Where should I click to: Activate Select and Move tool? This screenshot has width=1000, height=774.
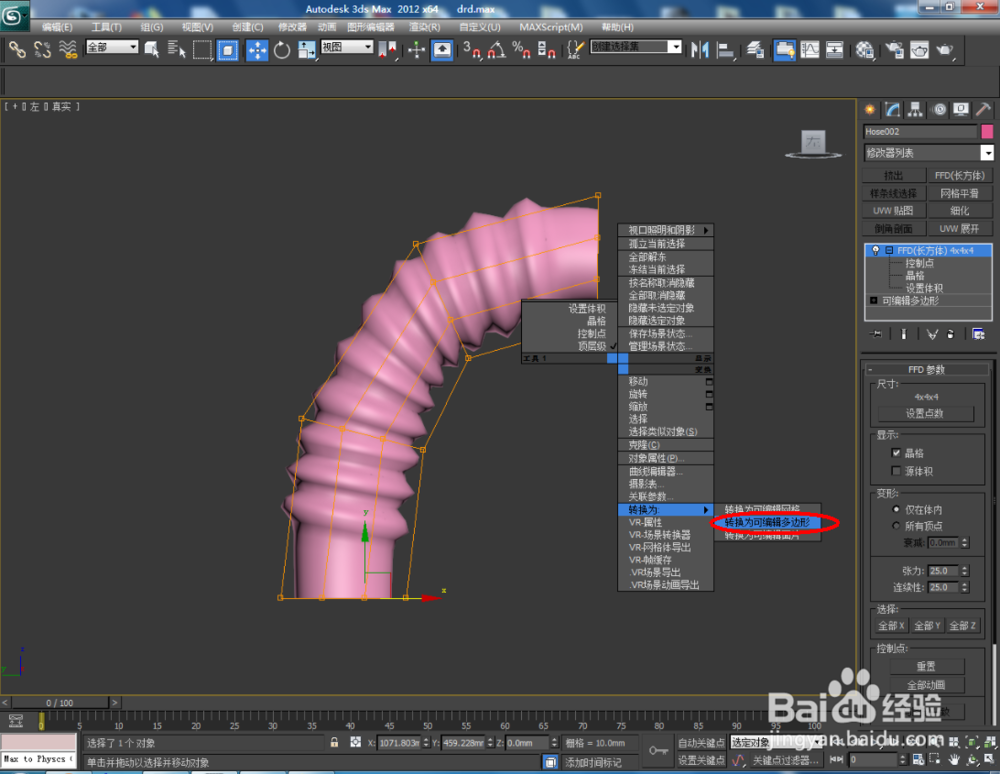pyautogui.click(x=257, y=50)
